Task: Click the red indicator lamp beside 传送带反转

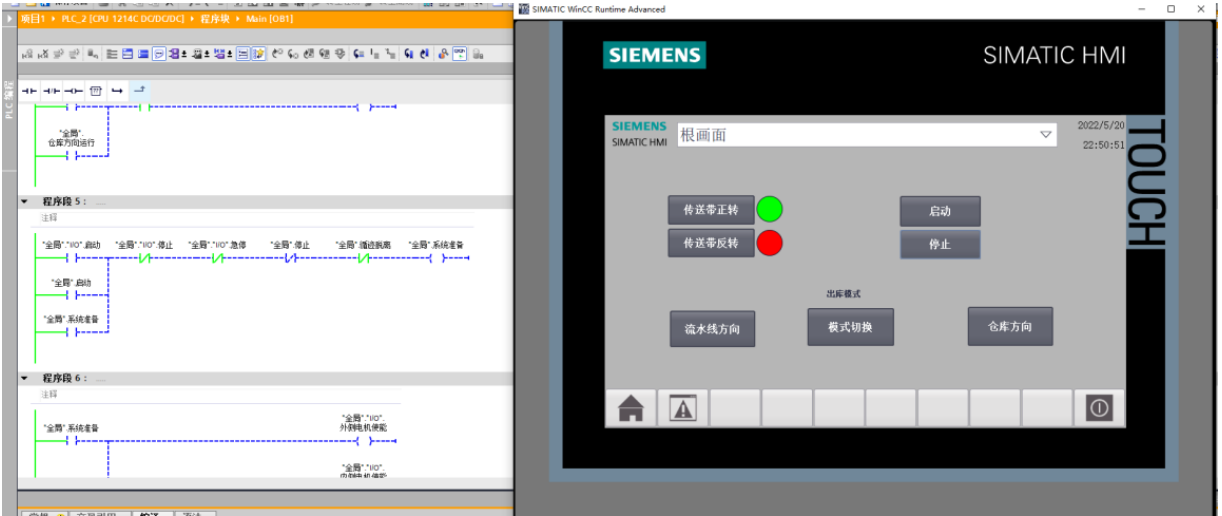Action: 769,242
